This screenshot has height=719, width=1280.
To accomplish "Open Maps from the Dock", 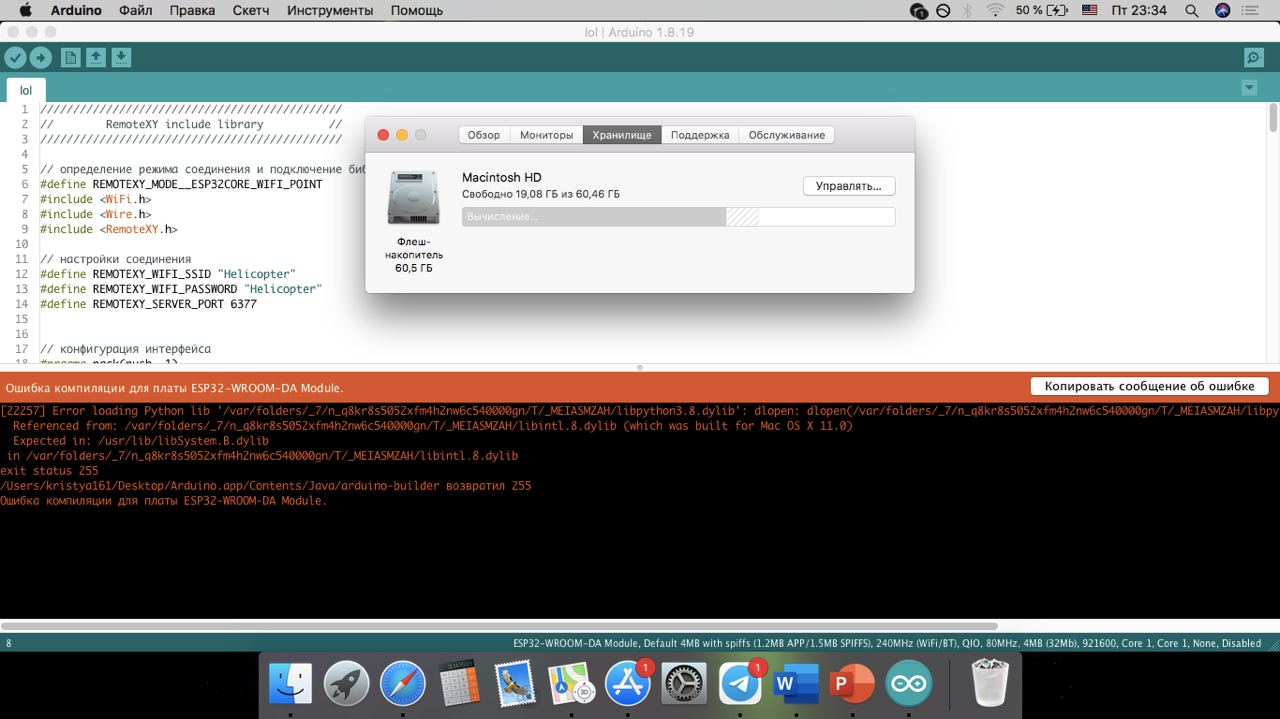I will click(572, 685).
